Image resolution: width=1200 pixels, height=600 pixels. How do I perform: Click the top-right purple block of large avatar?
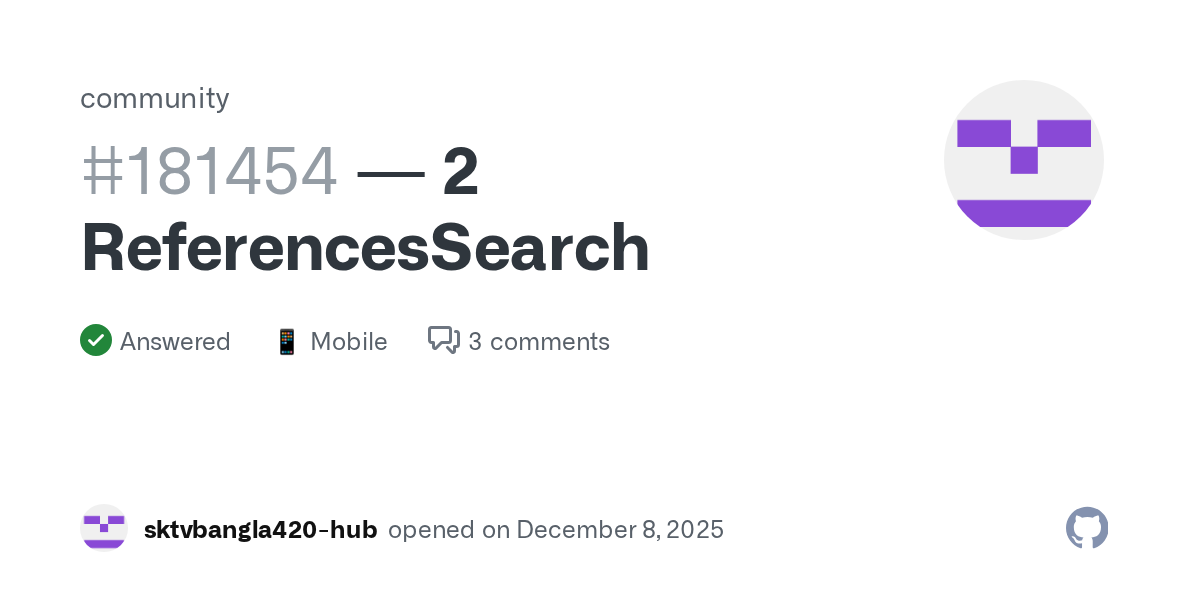1064,133
